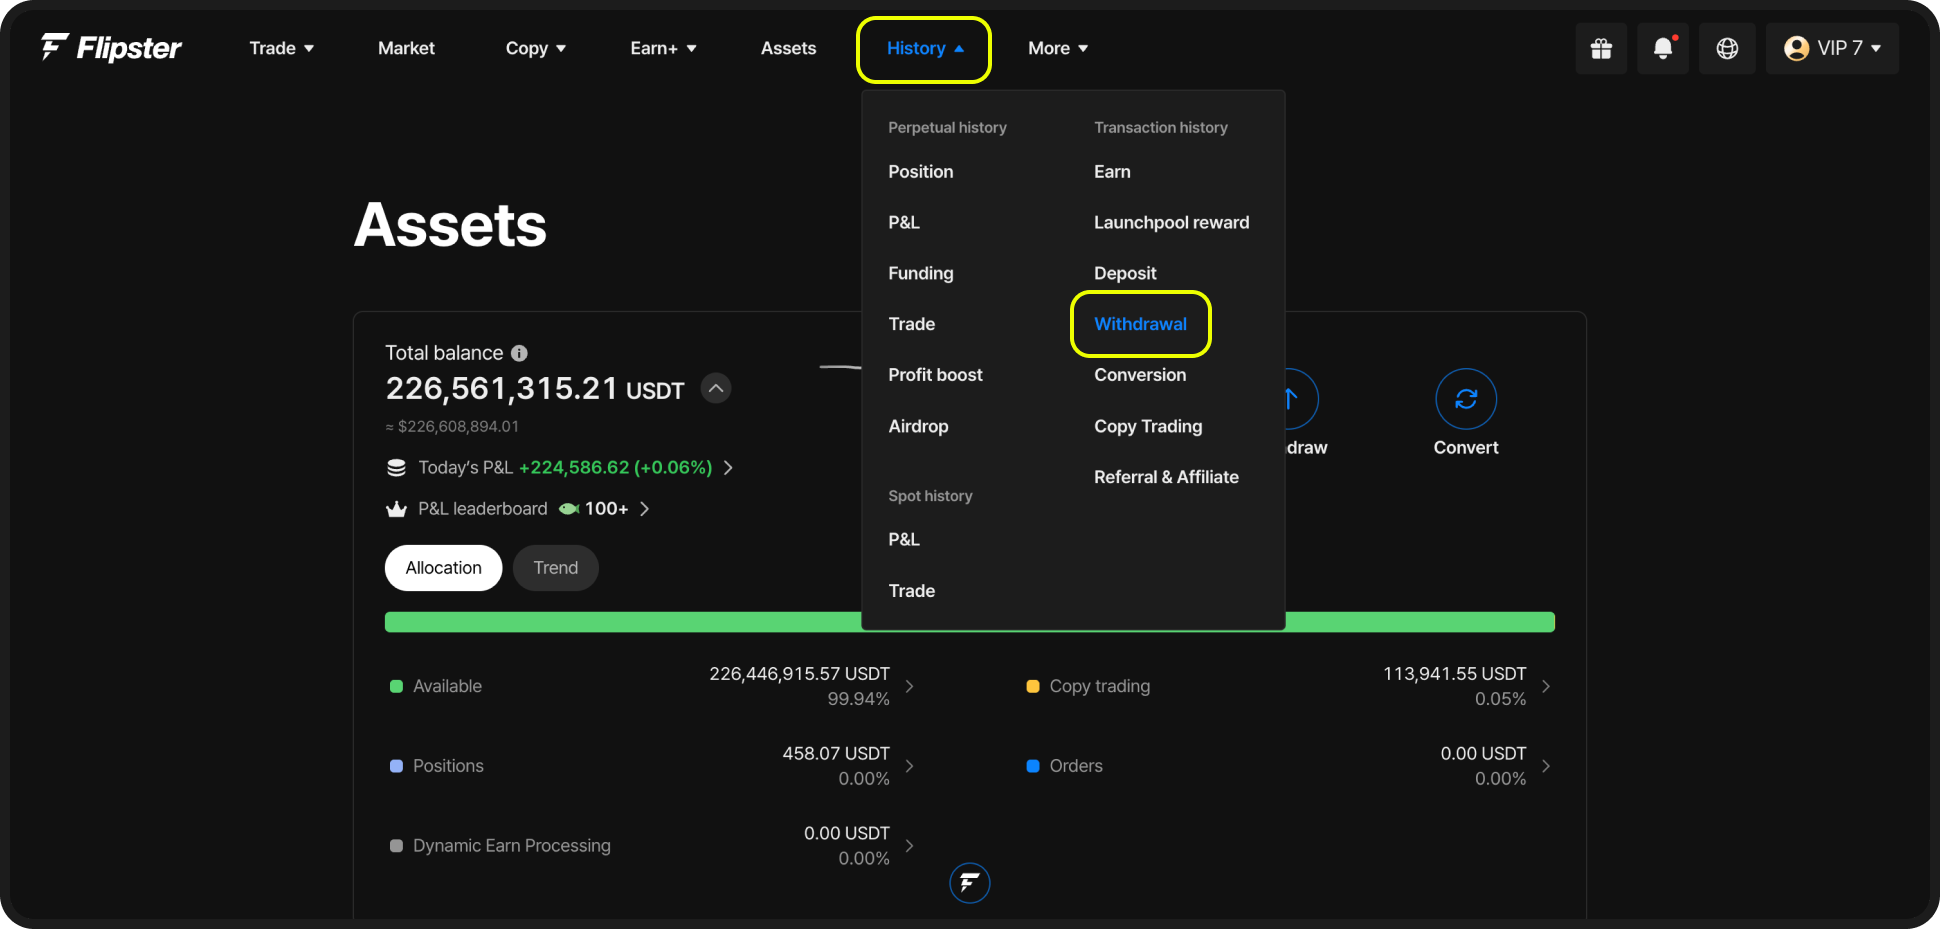Expand the Trade menu
The height and width of the screenshot is (929, 1940).
coord(281,48)
